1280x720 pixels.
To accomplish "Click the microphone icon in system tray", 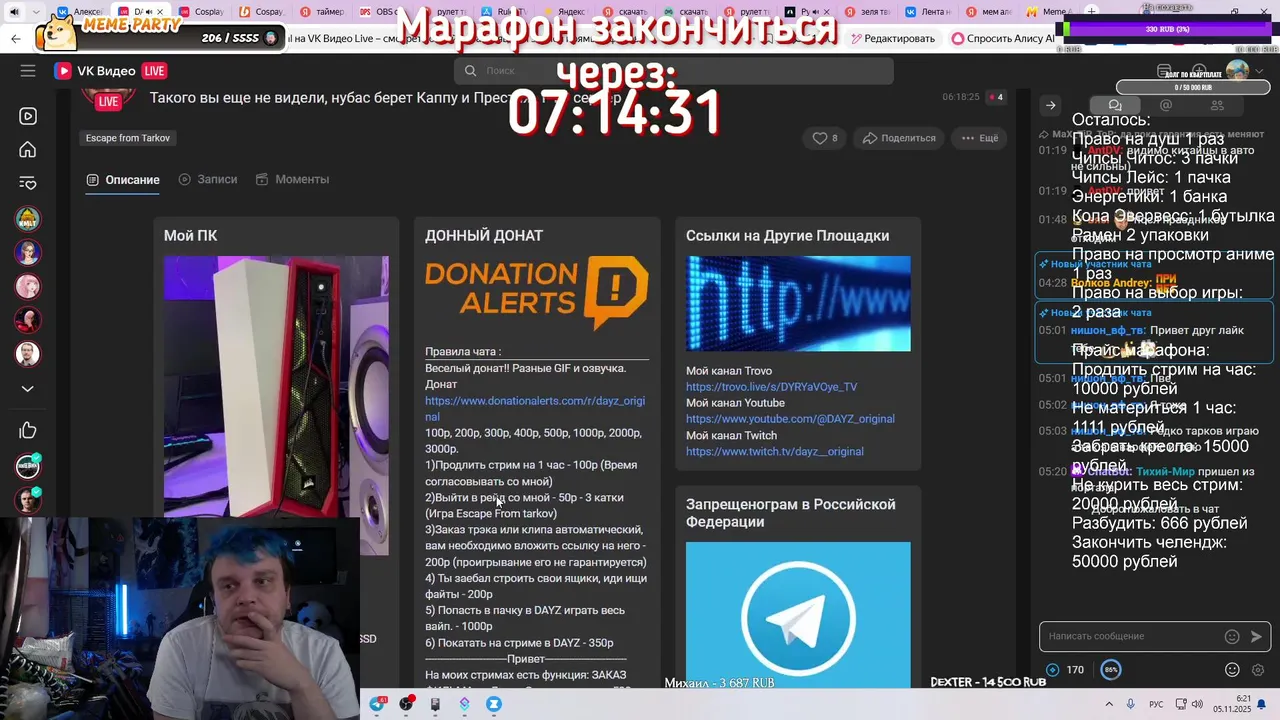I will point(1130,704).
